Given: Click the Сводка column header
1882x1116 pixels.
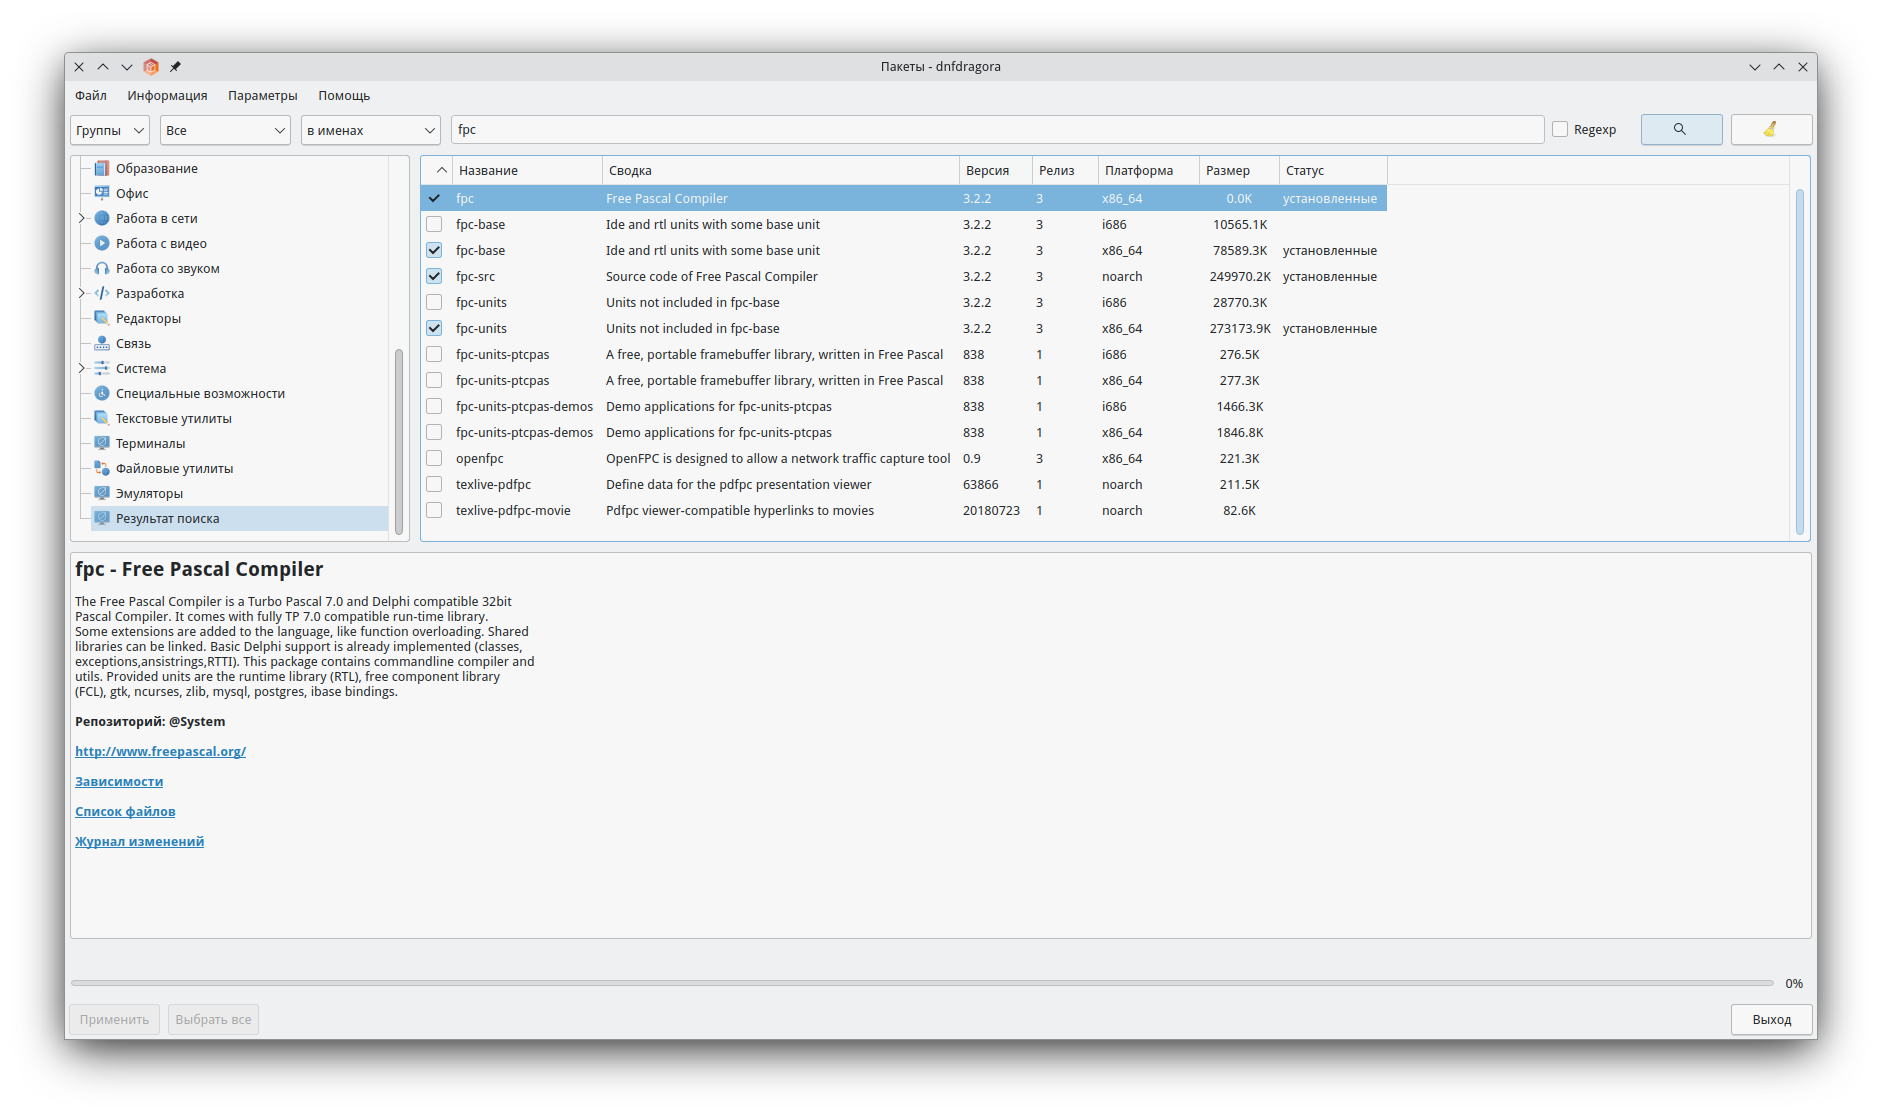Looking at the screenshot, I should [780, 170].
